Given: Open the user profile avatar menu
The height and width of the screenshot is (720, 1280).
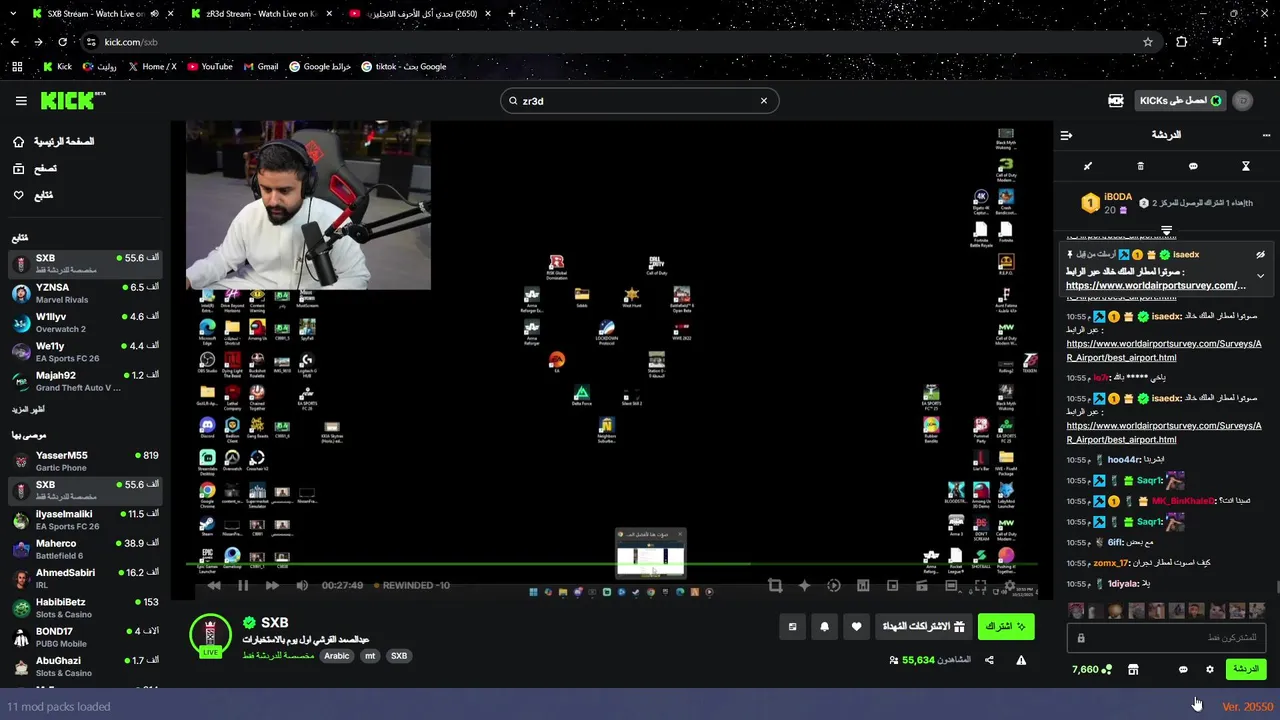Looking at the screenshot, I should [x=1243, y=101].
